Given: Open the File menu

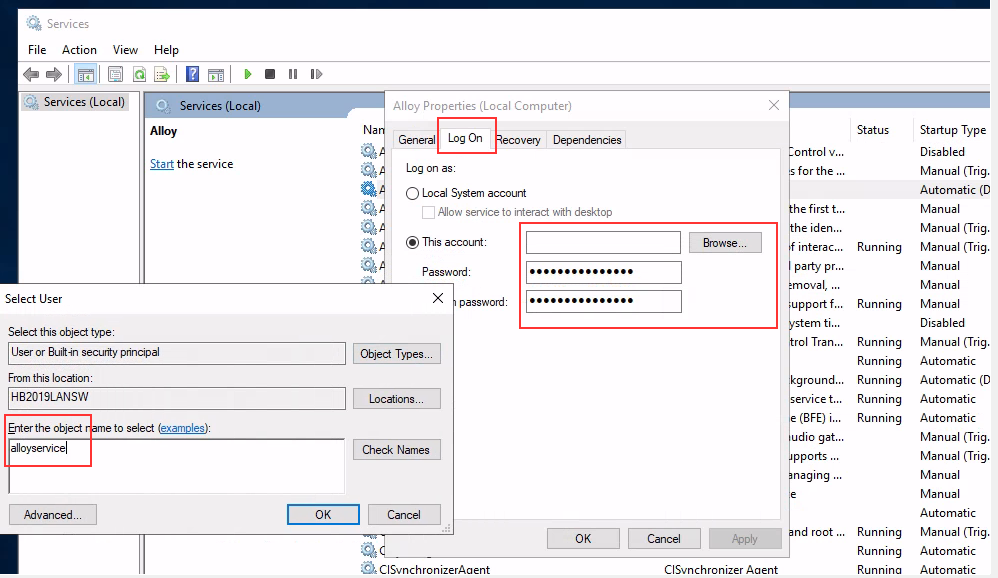Looking at the screenshot, I should [37, 50].
